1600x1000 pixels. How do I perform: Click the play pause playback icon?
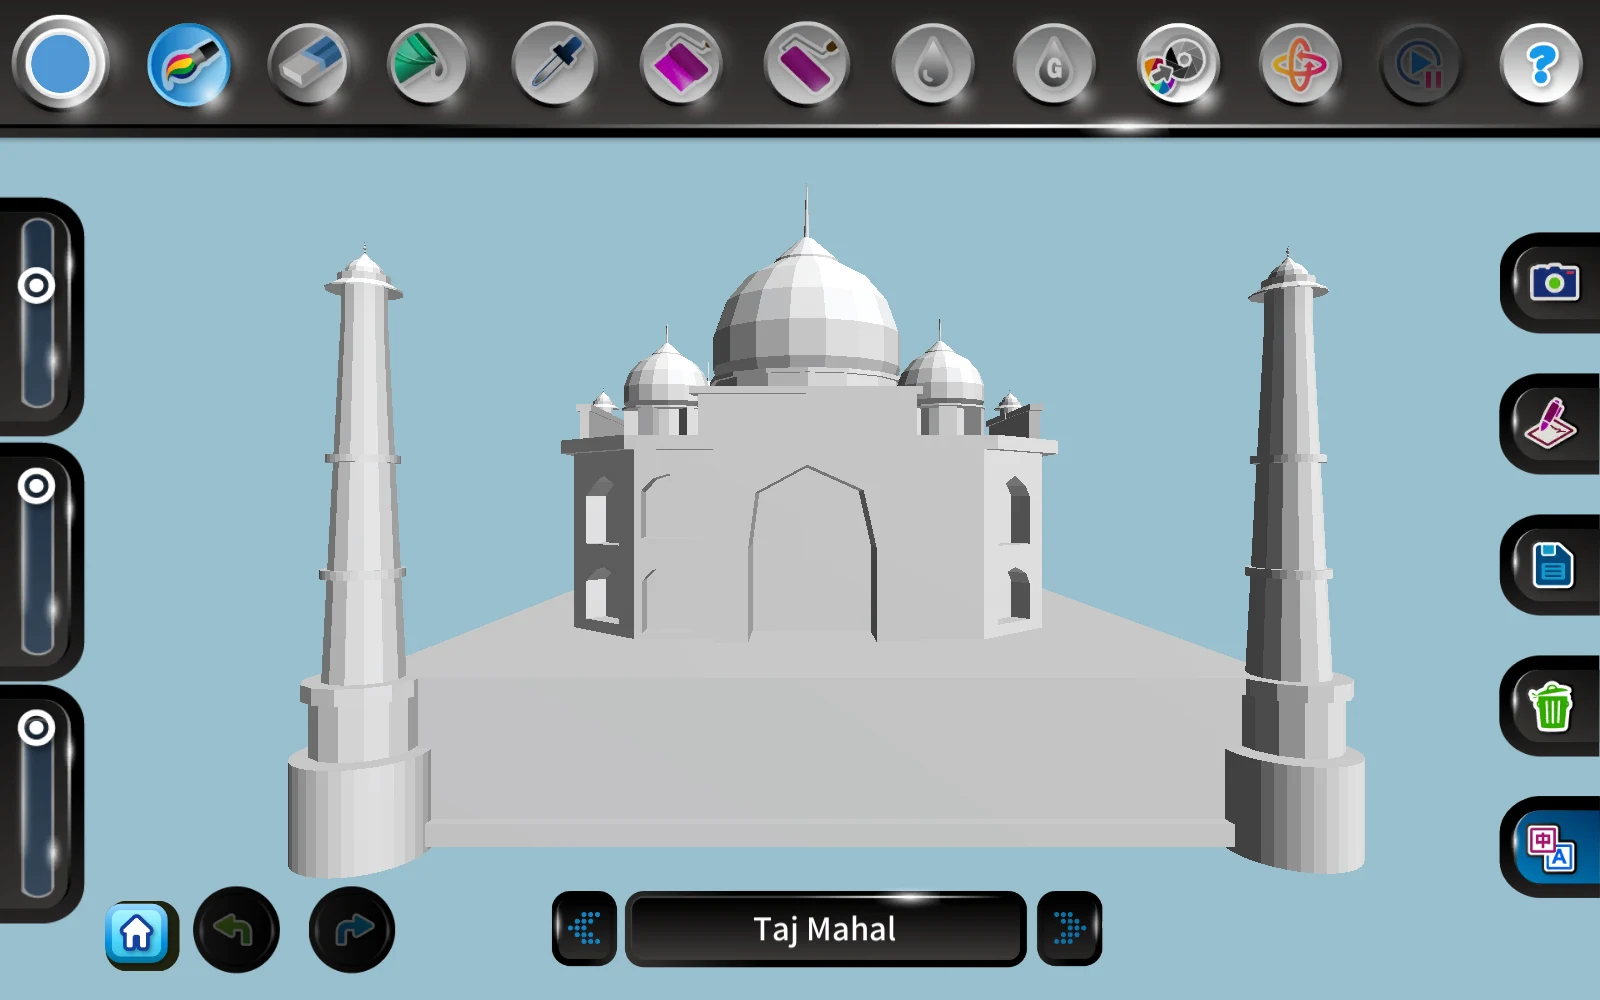pyautogui.click(x=1421, y=66)
